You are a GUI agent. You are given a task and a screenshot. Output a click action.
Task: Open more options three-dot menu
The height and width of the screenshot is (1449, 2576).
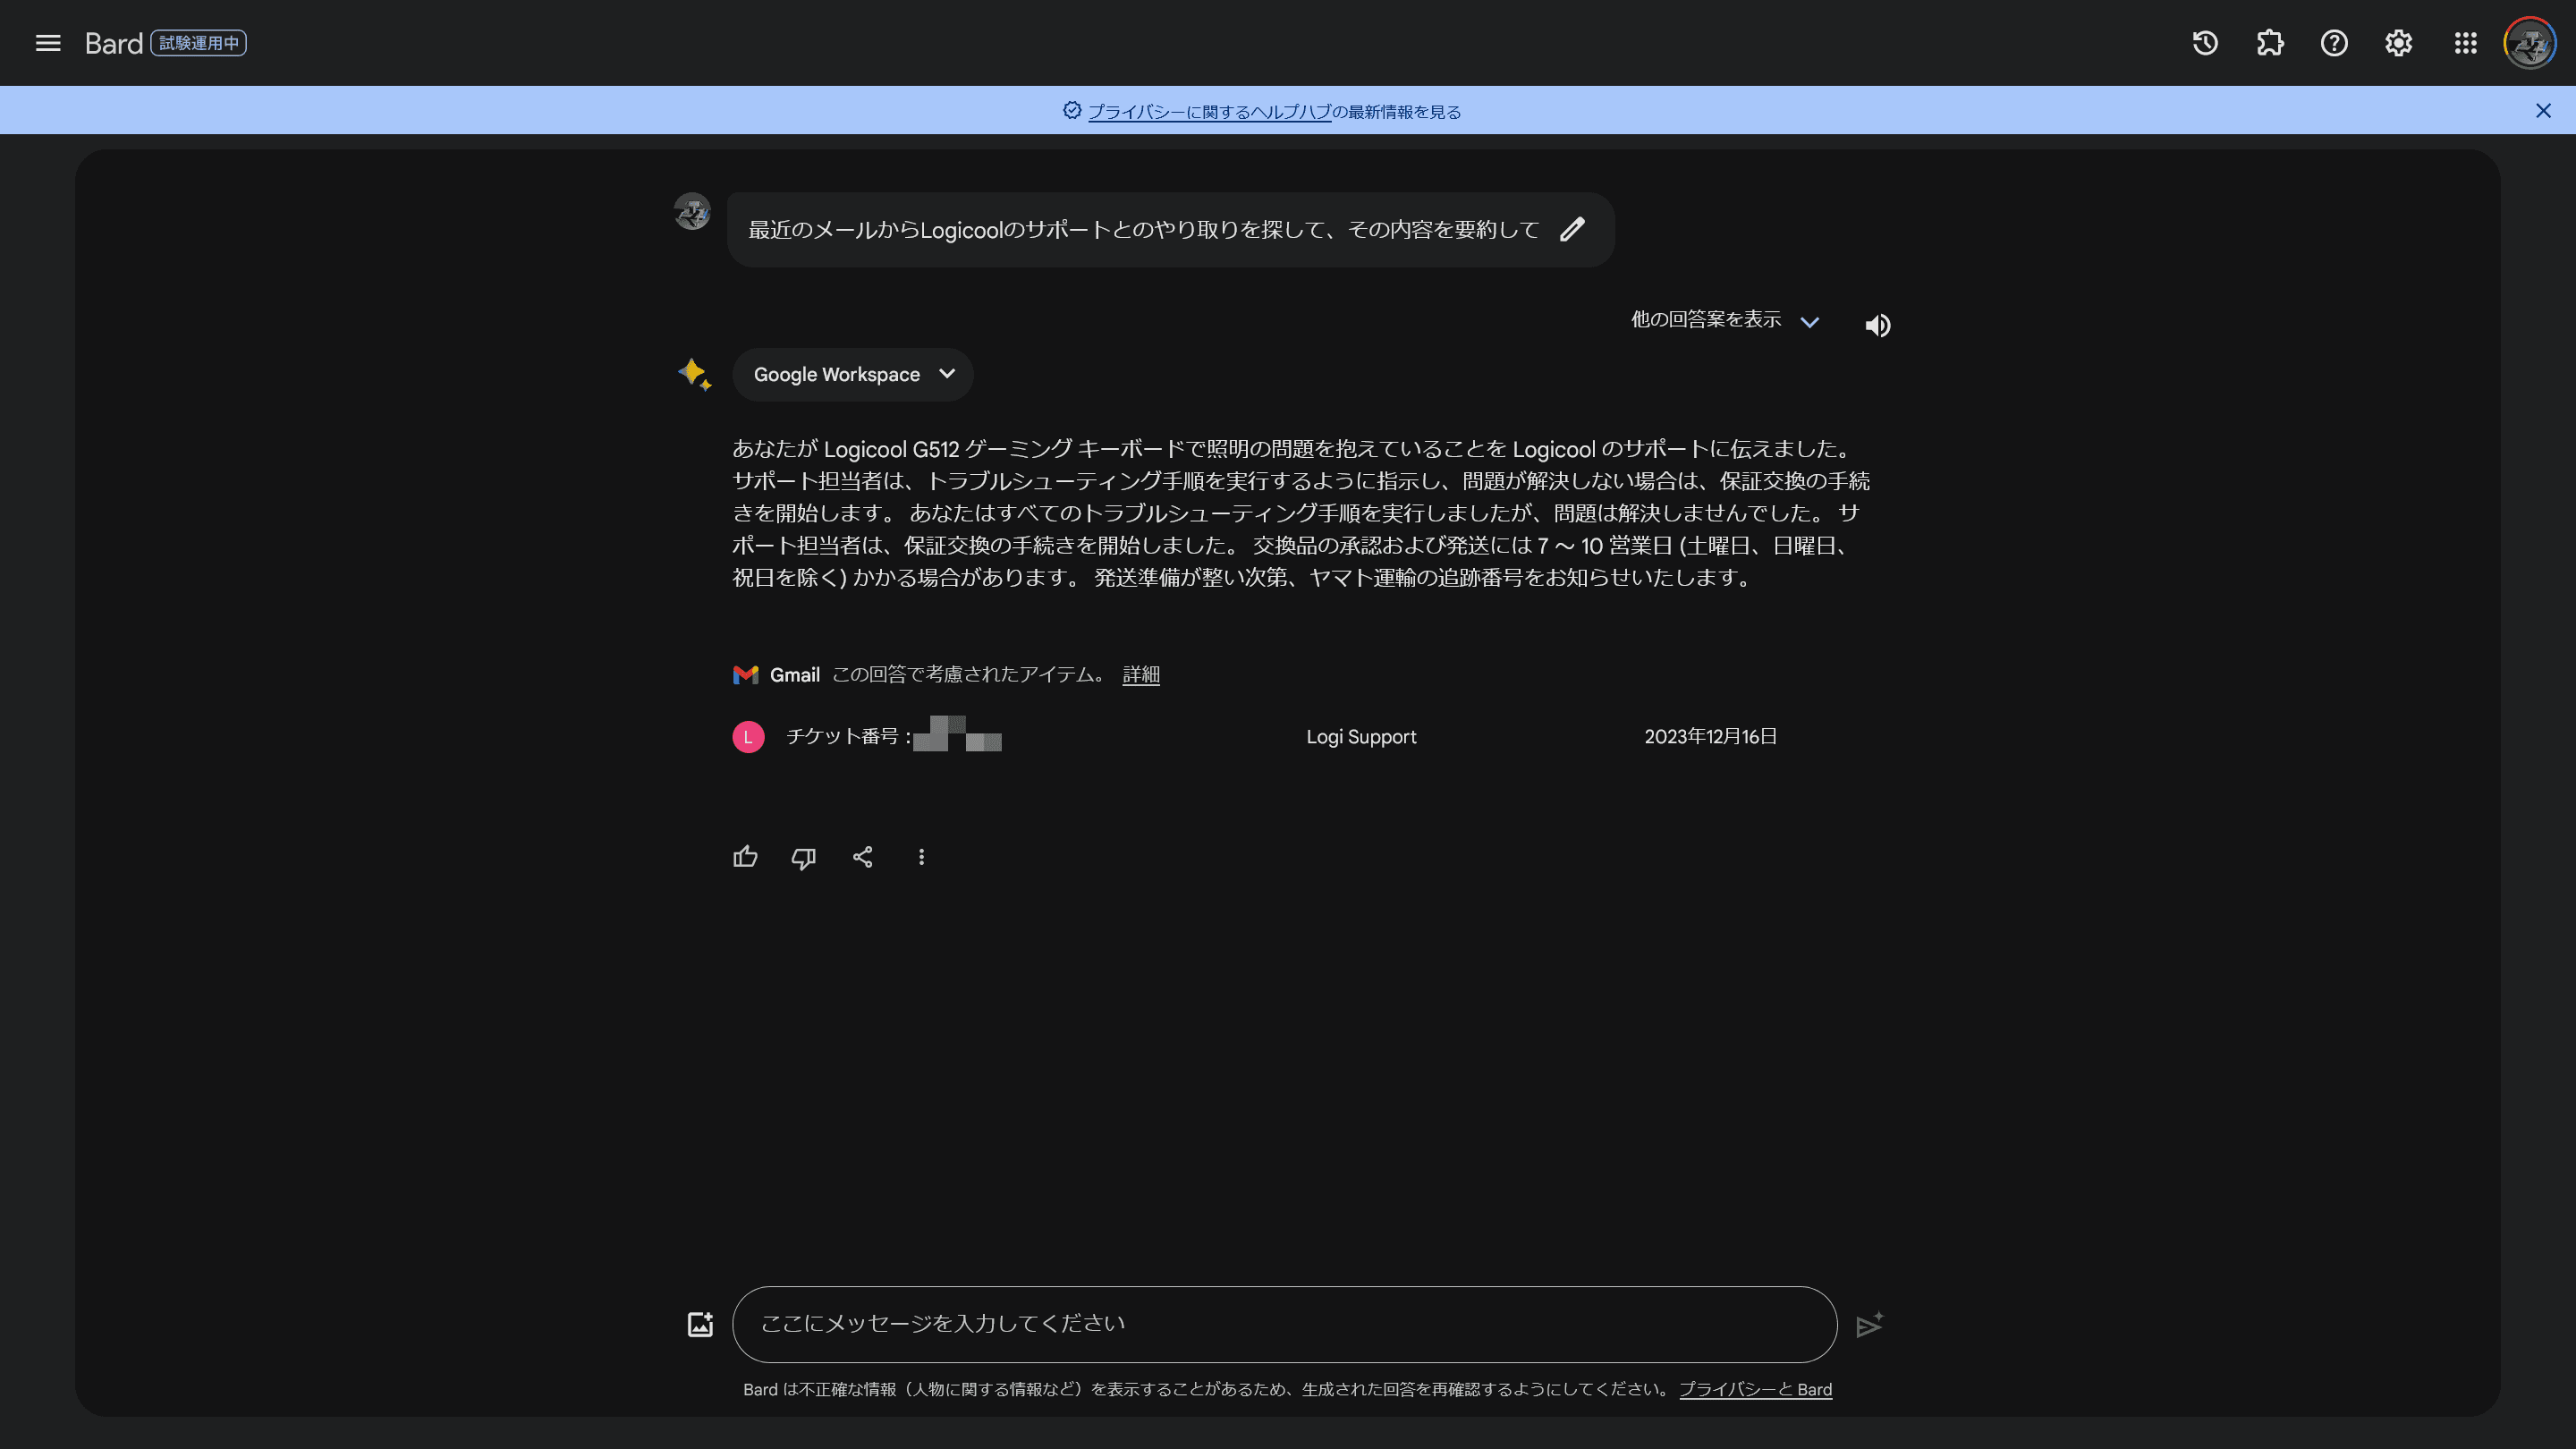click(921, 857)
